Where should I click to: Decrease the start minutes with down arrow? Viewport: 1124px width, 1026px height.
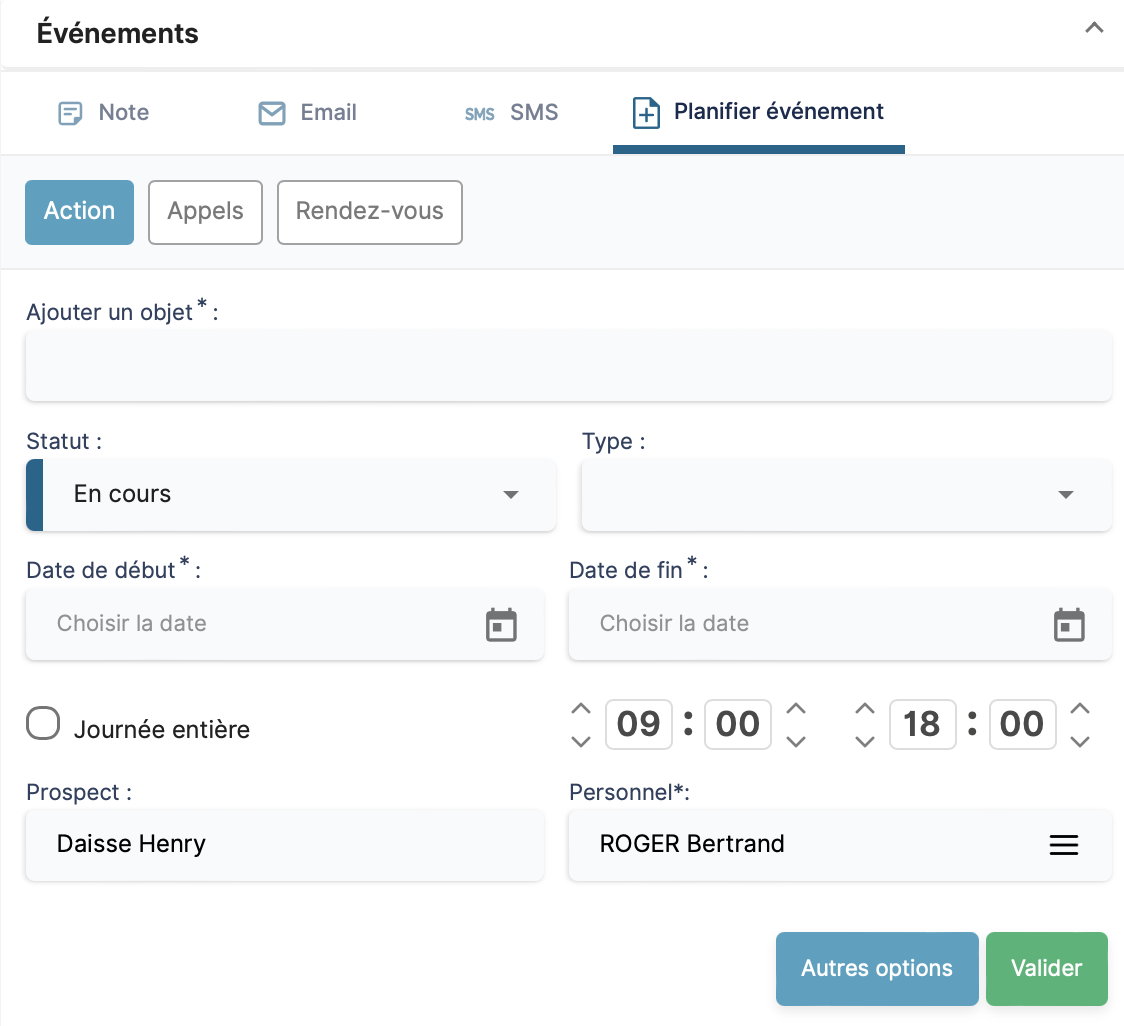pyautogui.click(x=796, y=741)
